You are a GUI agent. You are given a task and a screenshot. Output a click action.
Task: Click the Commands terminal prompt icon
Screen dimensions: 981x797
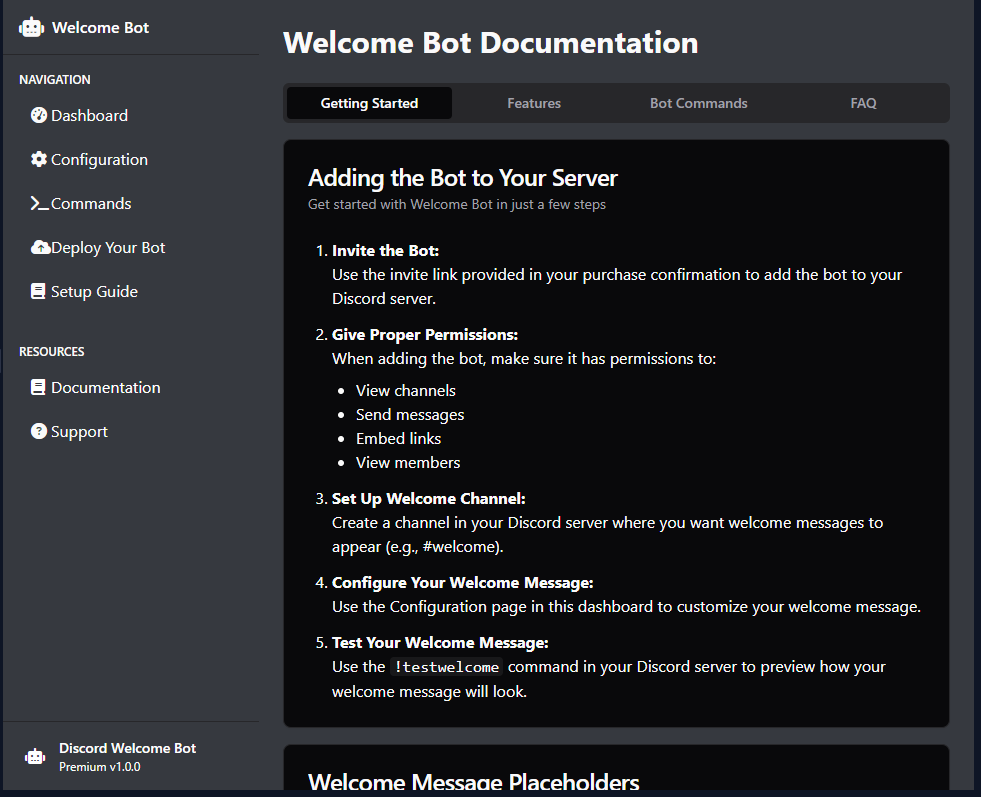39,204
